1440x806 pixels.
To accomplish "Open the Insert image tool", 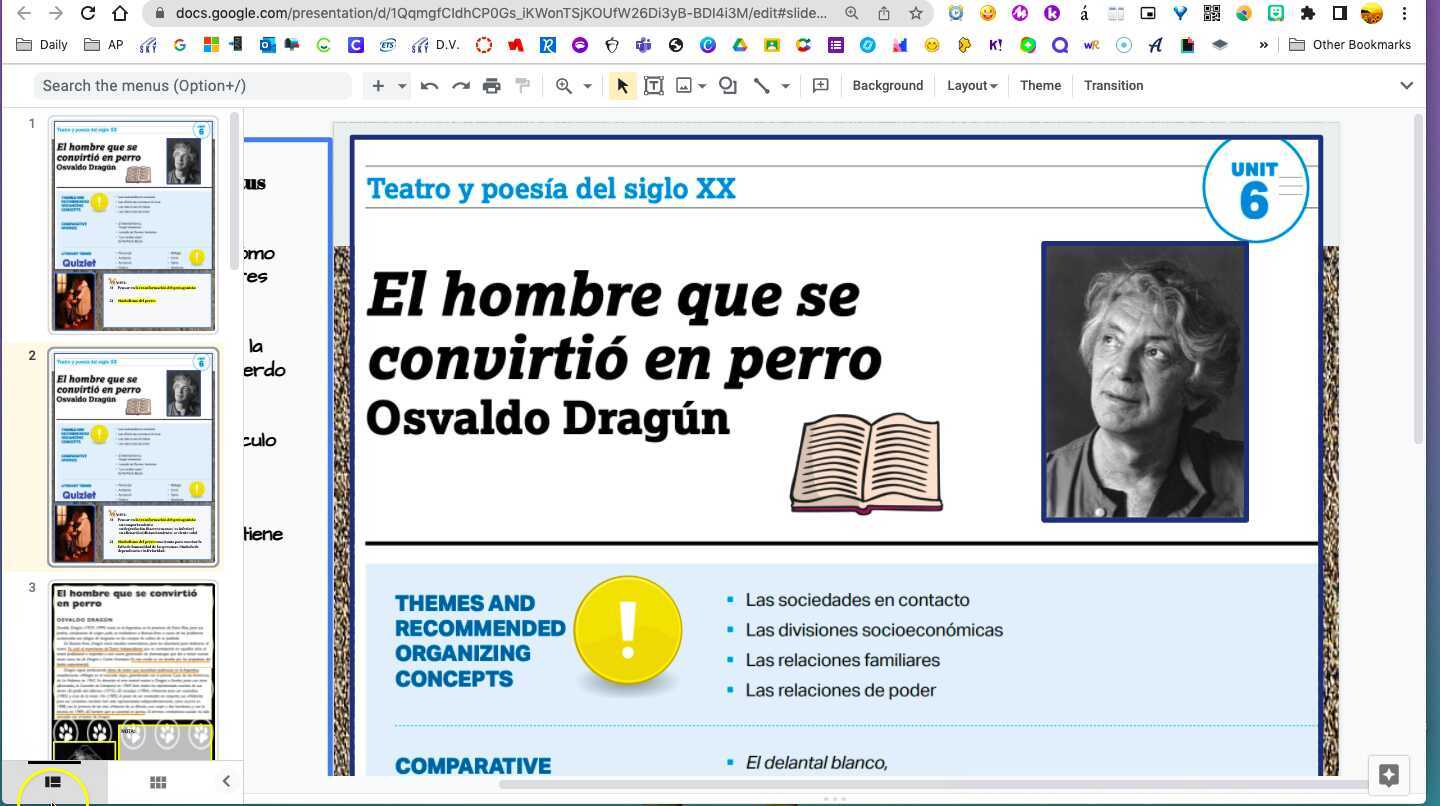I will tap(684, 85).
